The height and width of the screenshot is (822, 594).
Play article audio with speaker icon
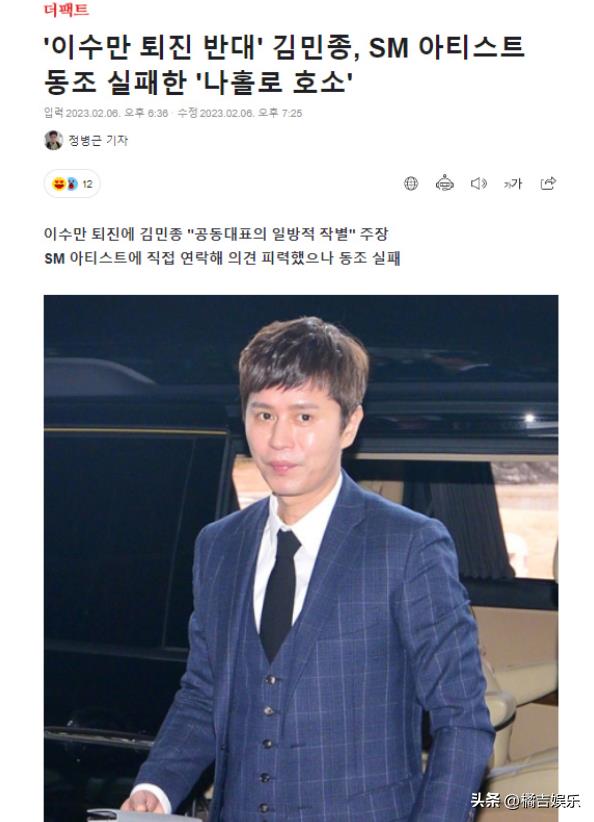tap(479, 183)
